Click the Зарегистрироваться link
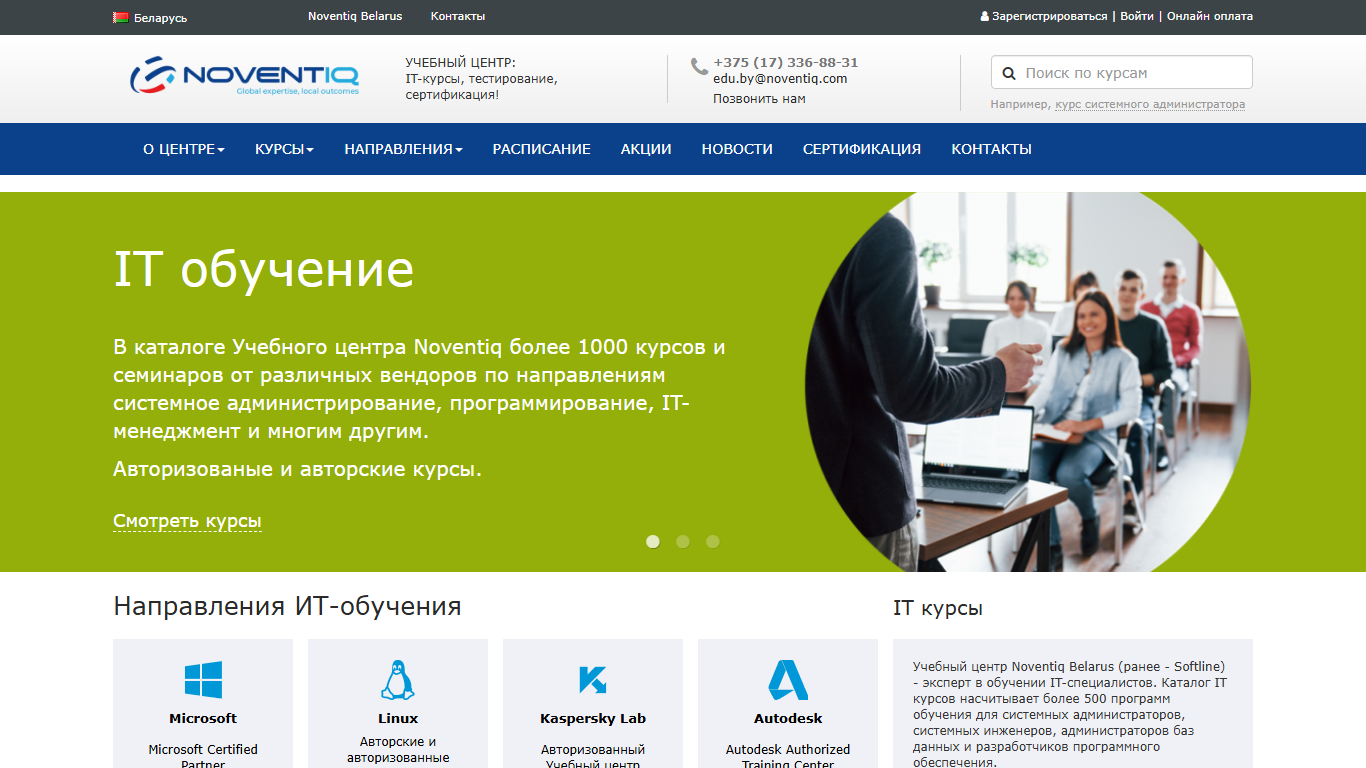Image resolution: width=1366 pixels, height=768 pixels. pos(1050,16)
